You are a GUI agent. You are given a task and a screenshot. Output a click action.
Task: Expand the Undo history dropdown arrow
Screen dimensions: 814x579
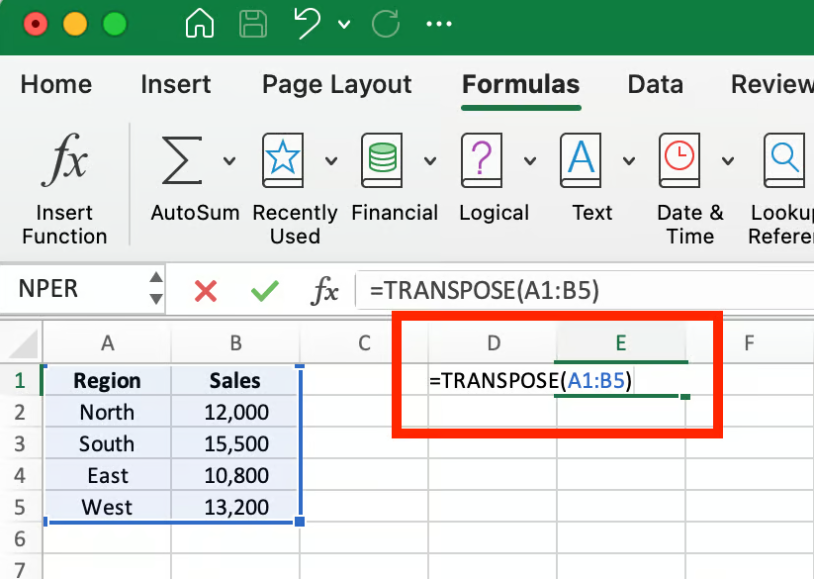(x=345, y=24)
